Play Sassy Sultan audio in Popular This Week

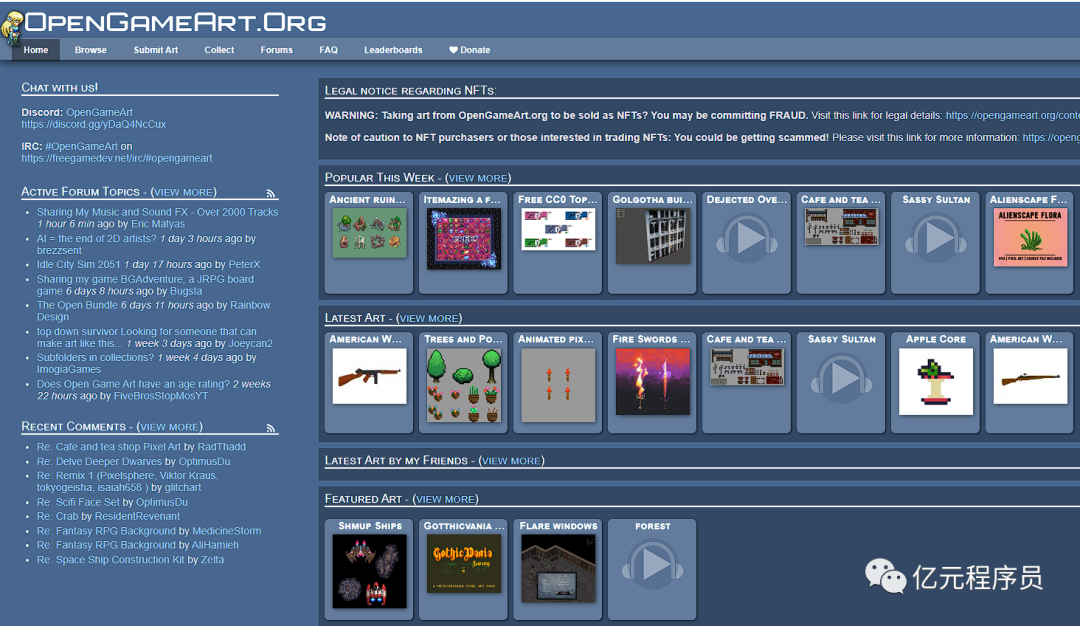[x=935, y=238]
